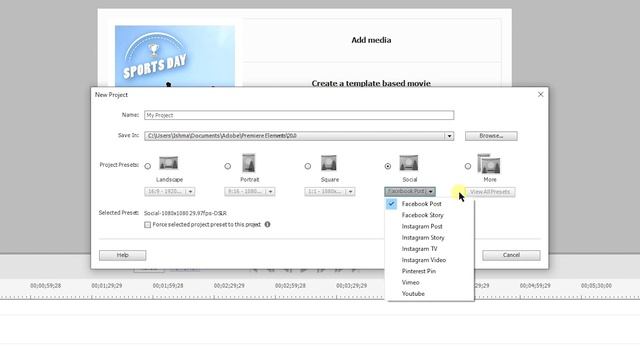Open the Landscape 16:9 resolution dropdown
This screenshot has width=640, height=360.
(x=169, y=191)
